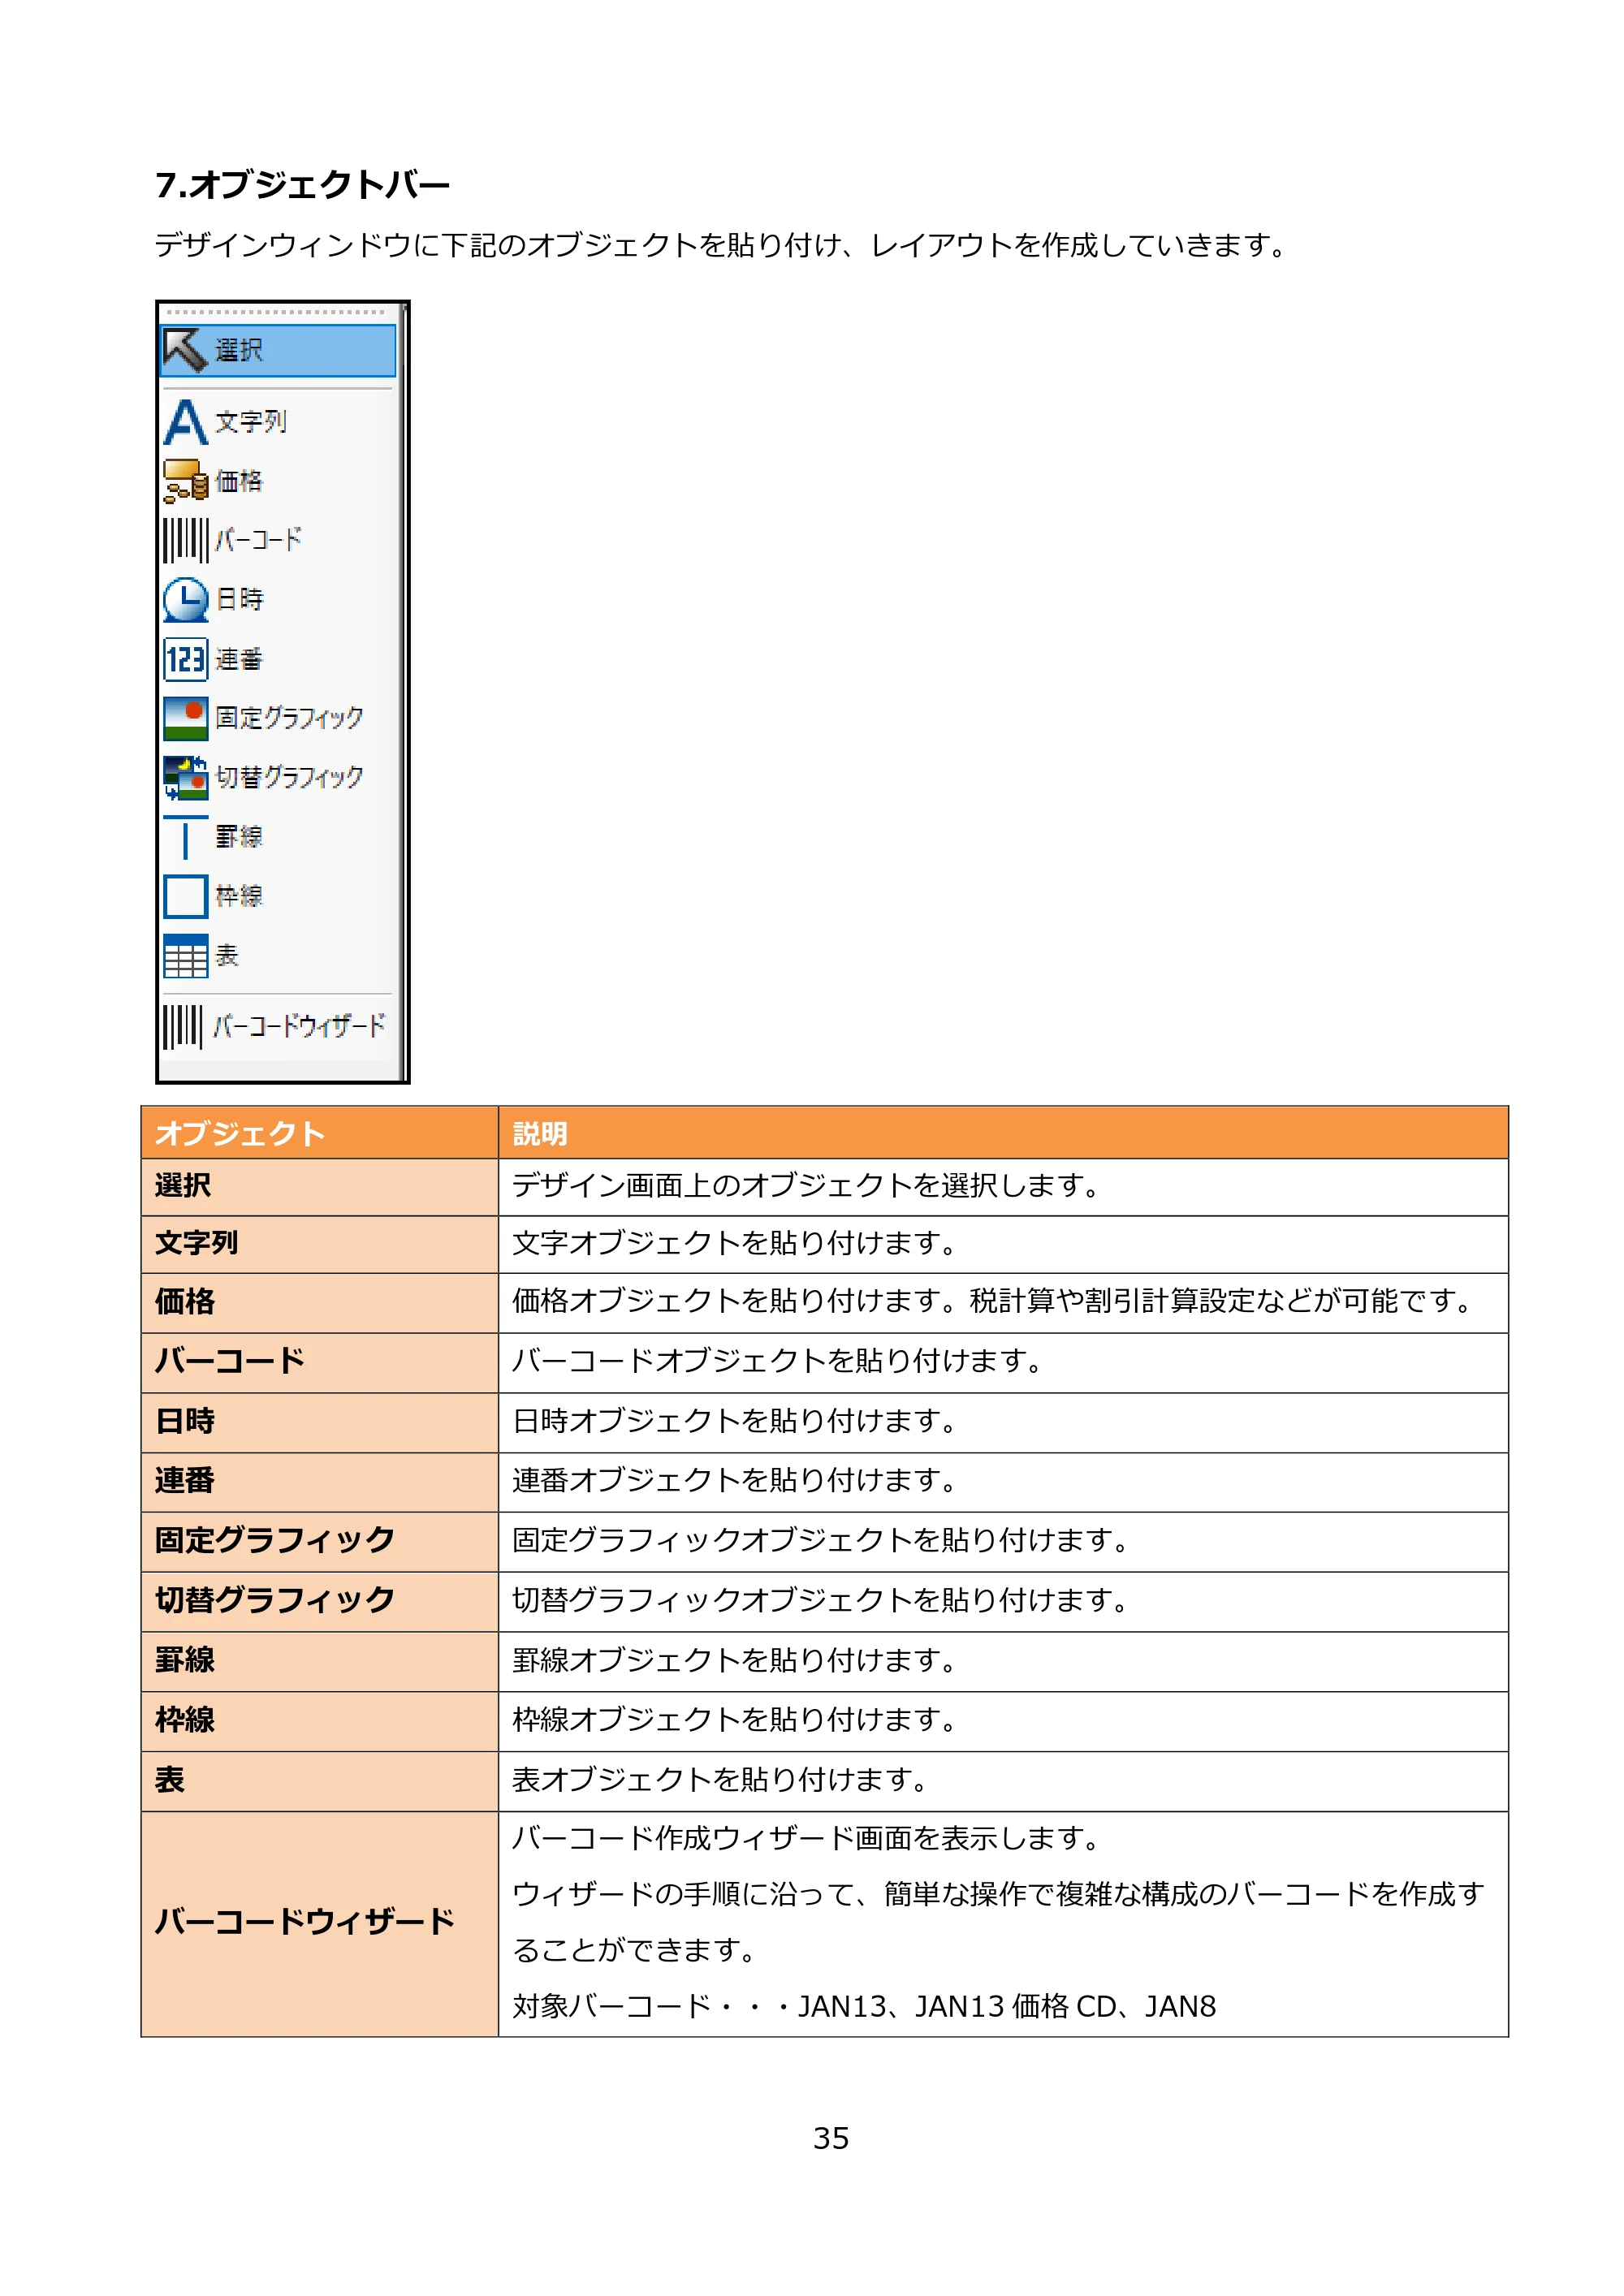Click description バーコードオブジェクトを貼り付けます。

pos(778,1362)
